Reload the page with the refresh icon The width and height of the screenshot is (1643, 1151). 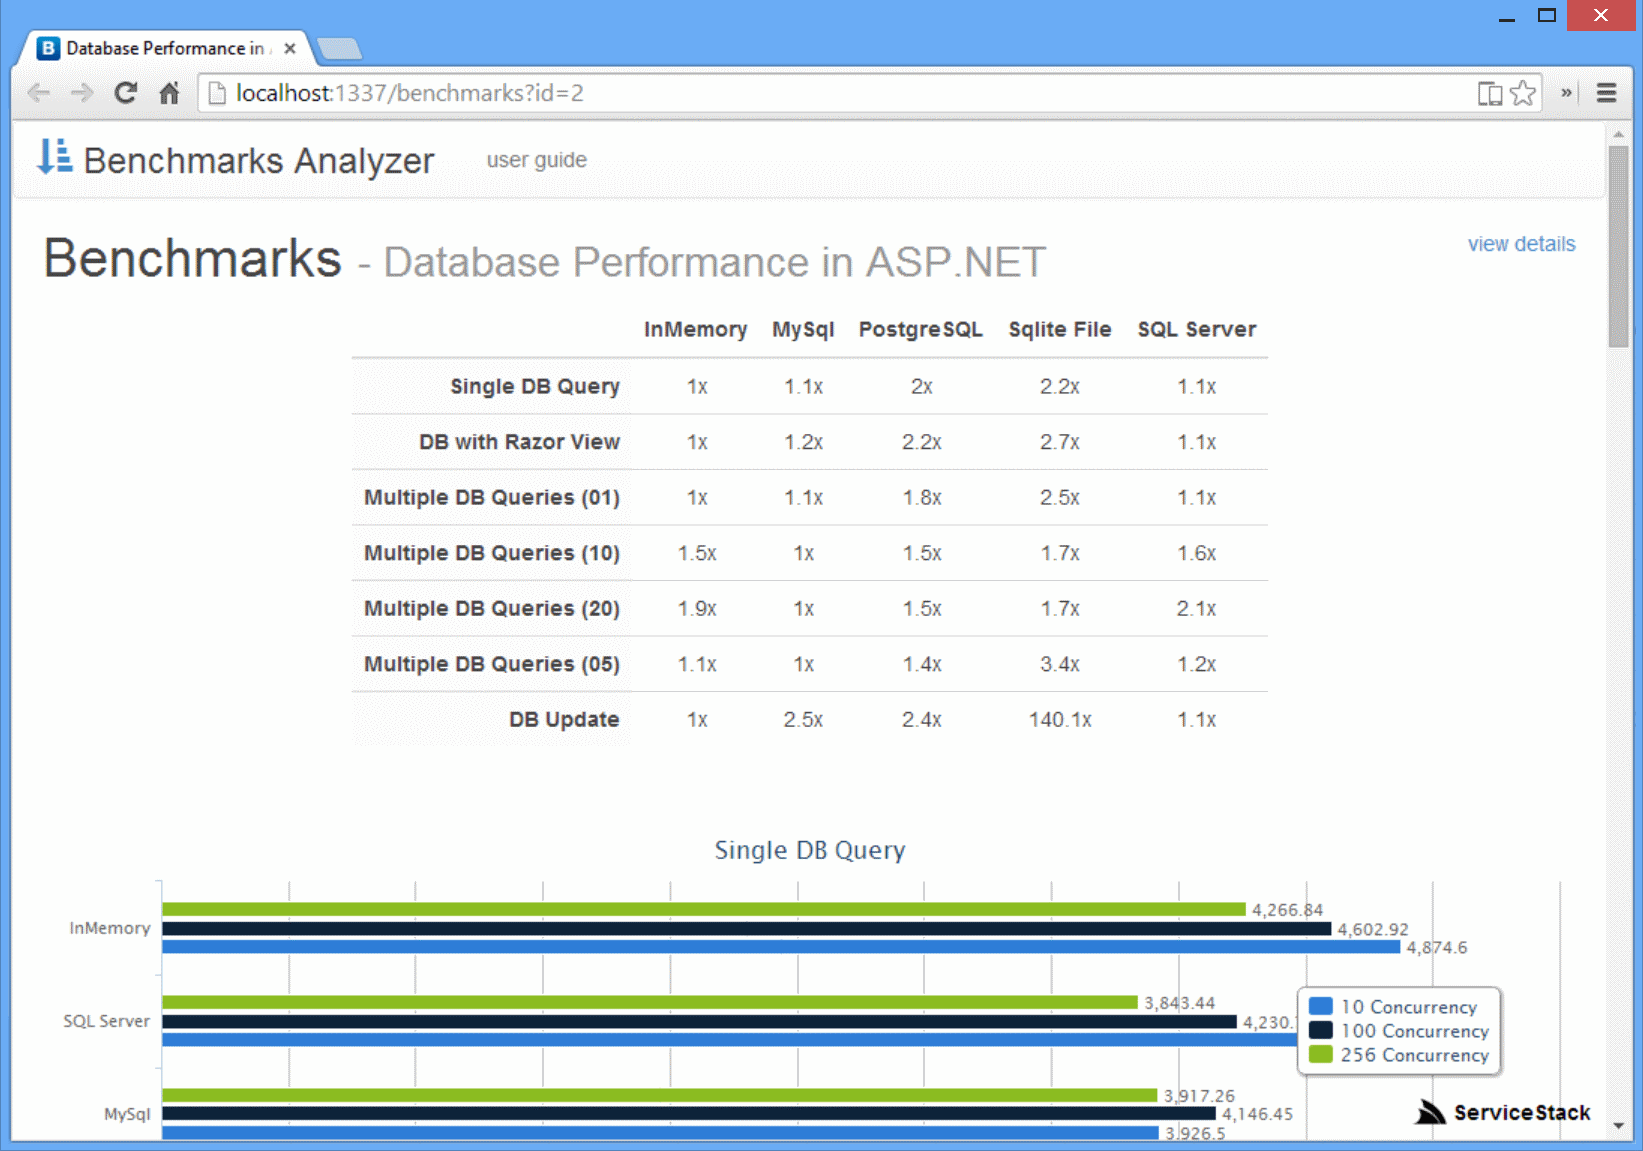click(x=126, y=93)
